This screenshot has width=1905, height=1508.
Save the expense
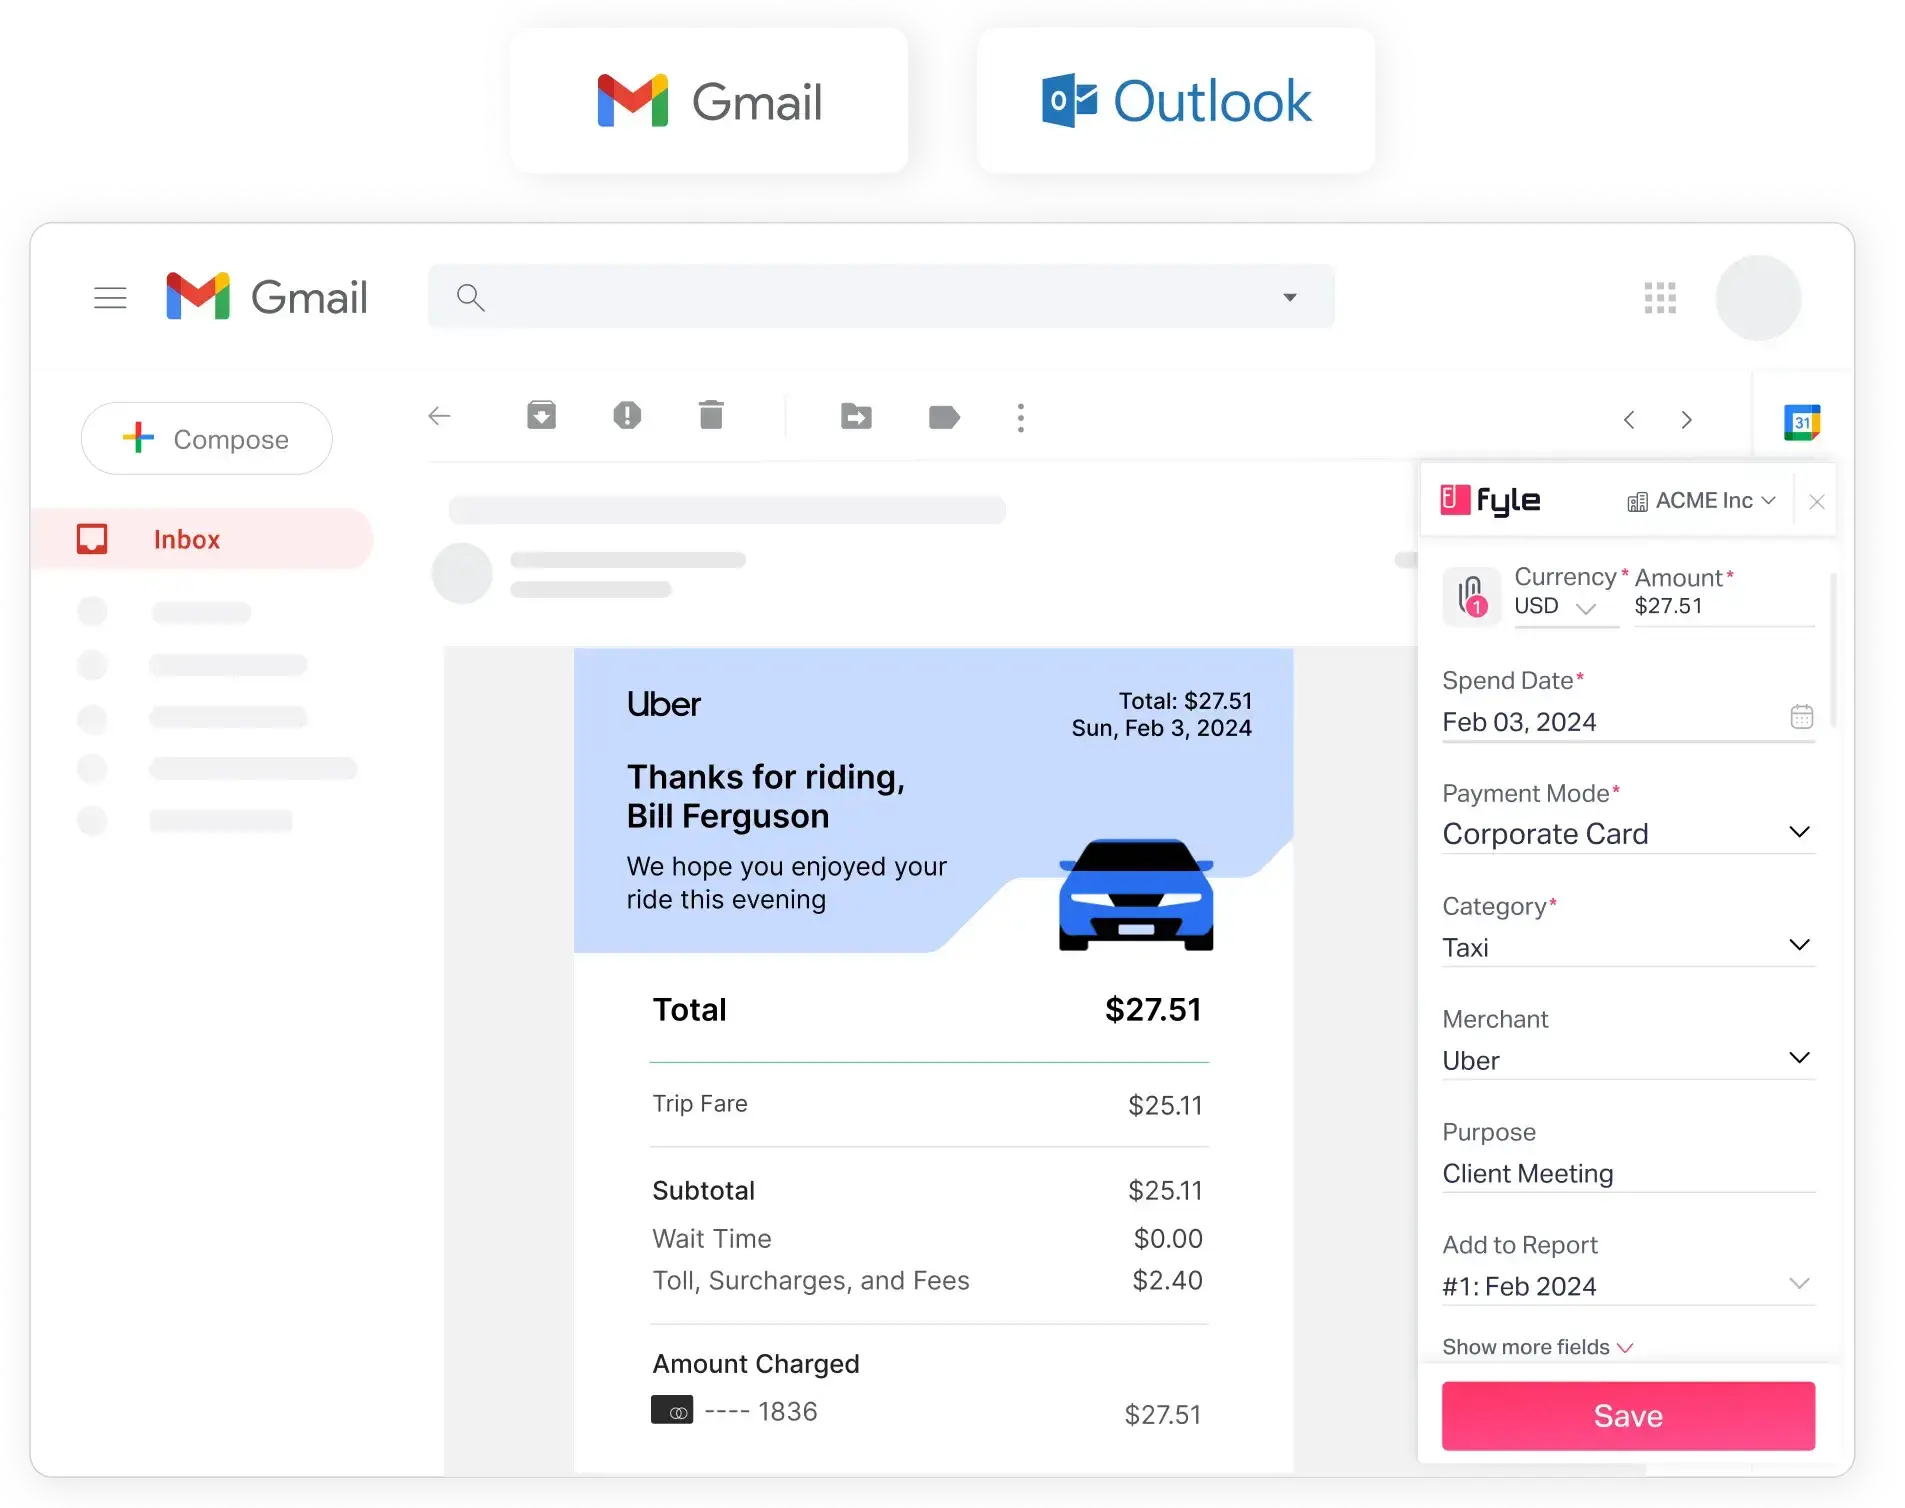(x=1628, y=1416)
